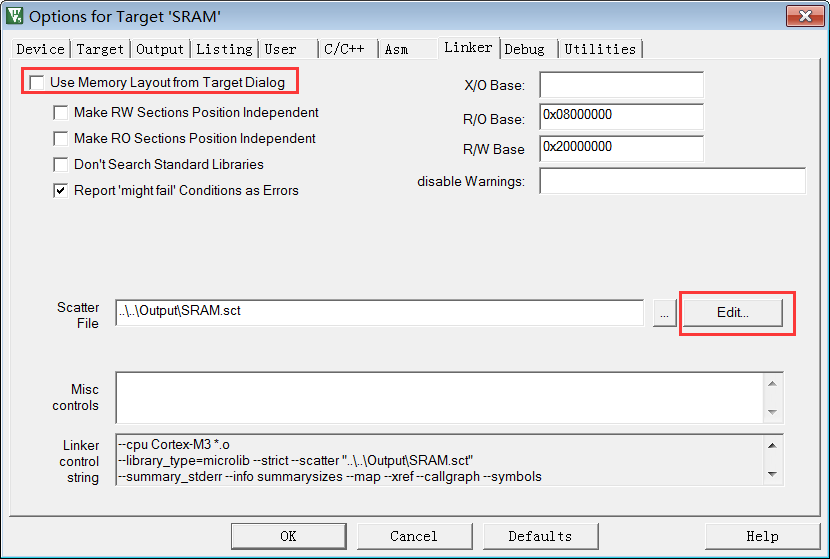This screenshot has height=559, width=830.
Task: Focus the disable Warnings input field
Action: coord(672,181)
